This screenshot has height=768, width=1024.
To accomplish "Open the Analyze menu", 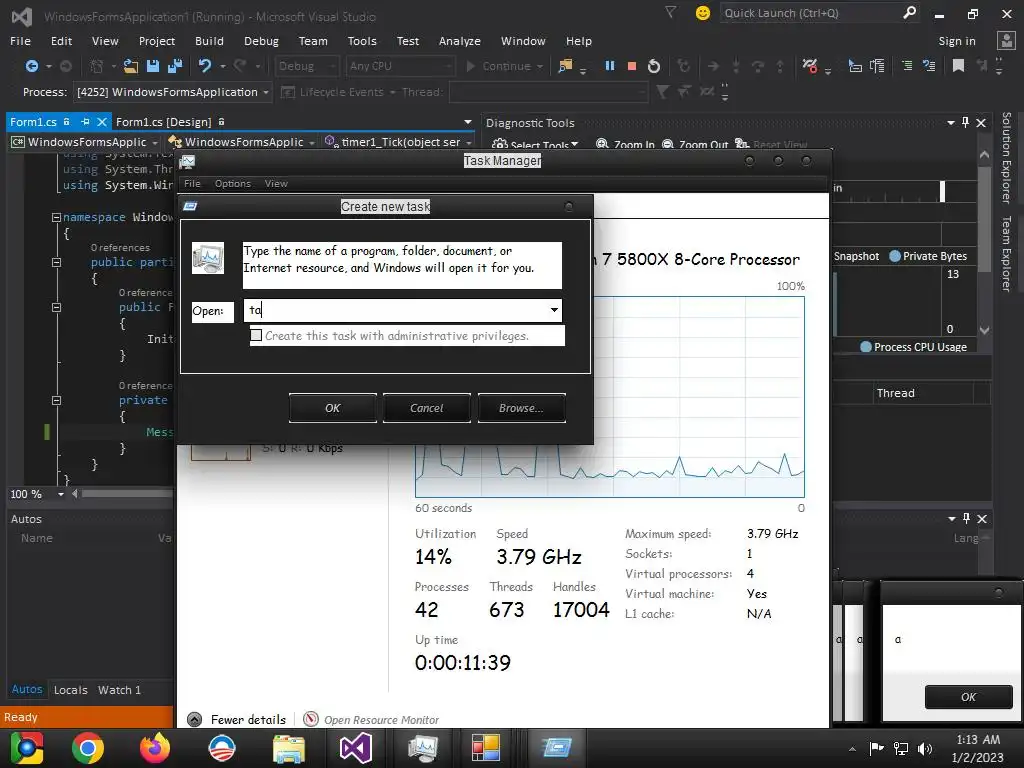I will (460, 41).
